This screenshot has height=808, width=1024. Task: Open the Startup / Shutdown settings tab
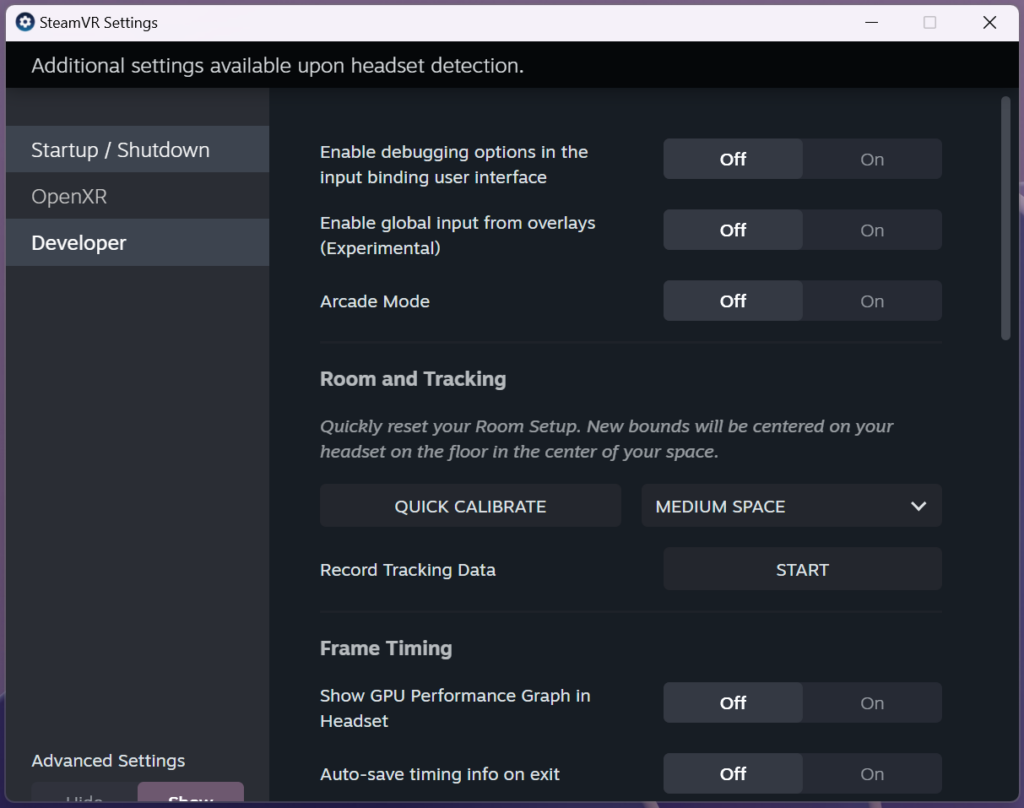[137, 150]
